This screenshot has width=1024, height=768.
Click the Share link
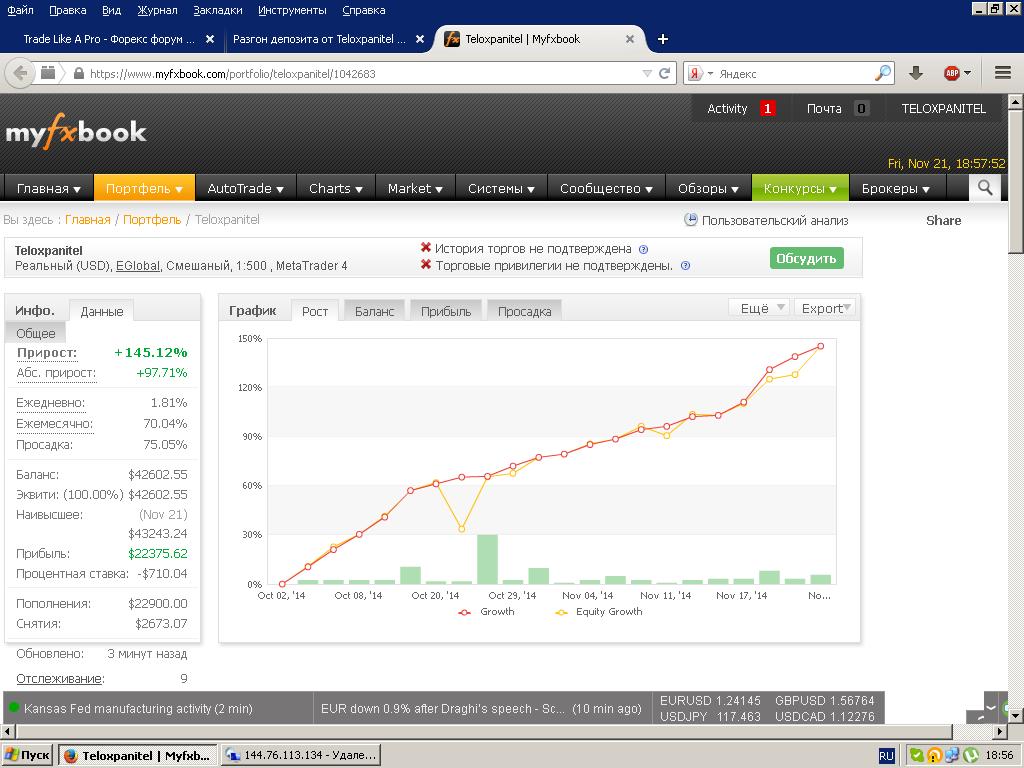(x=944, y=220)
